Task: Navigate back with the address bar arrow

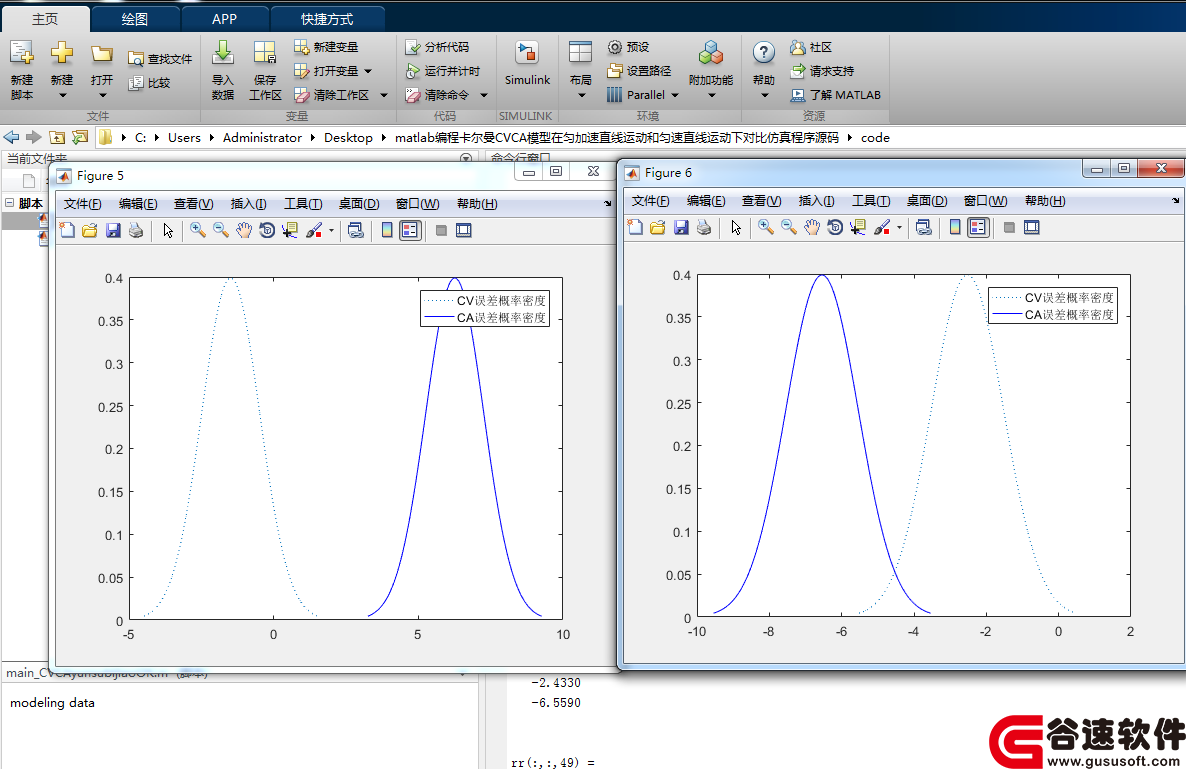Action: (11, 137)
